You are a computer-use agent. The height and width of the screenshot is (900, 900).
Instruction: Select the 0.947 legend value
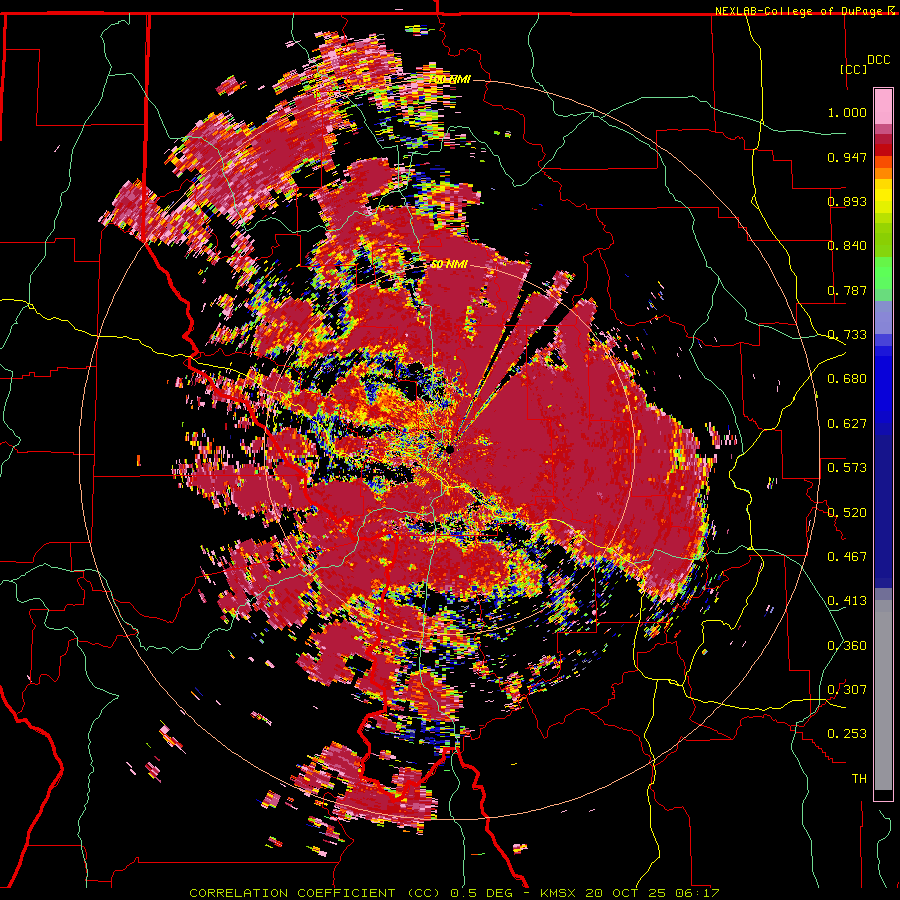[847, 157]
